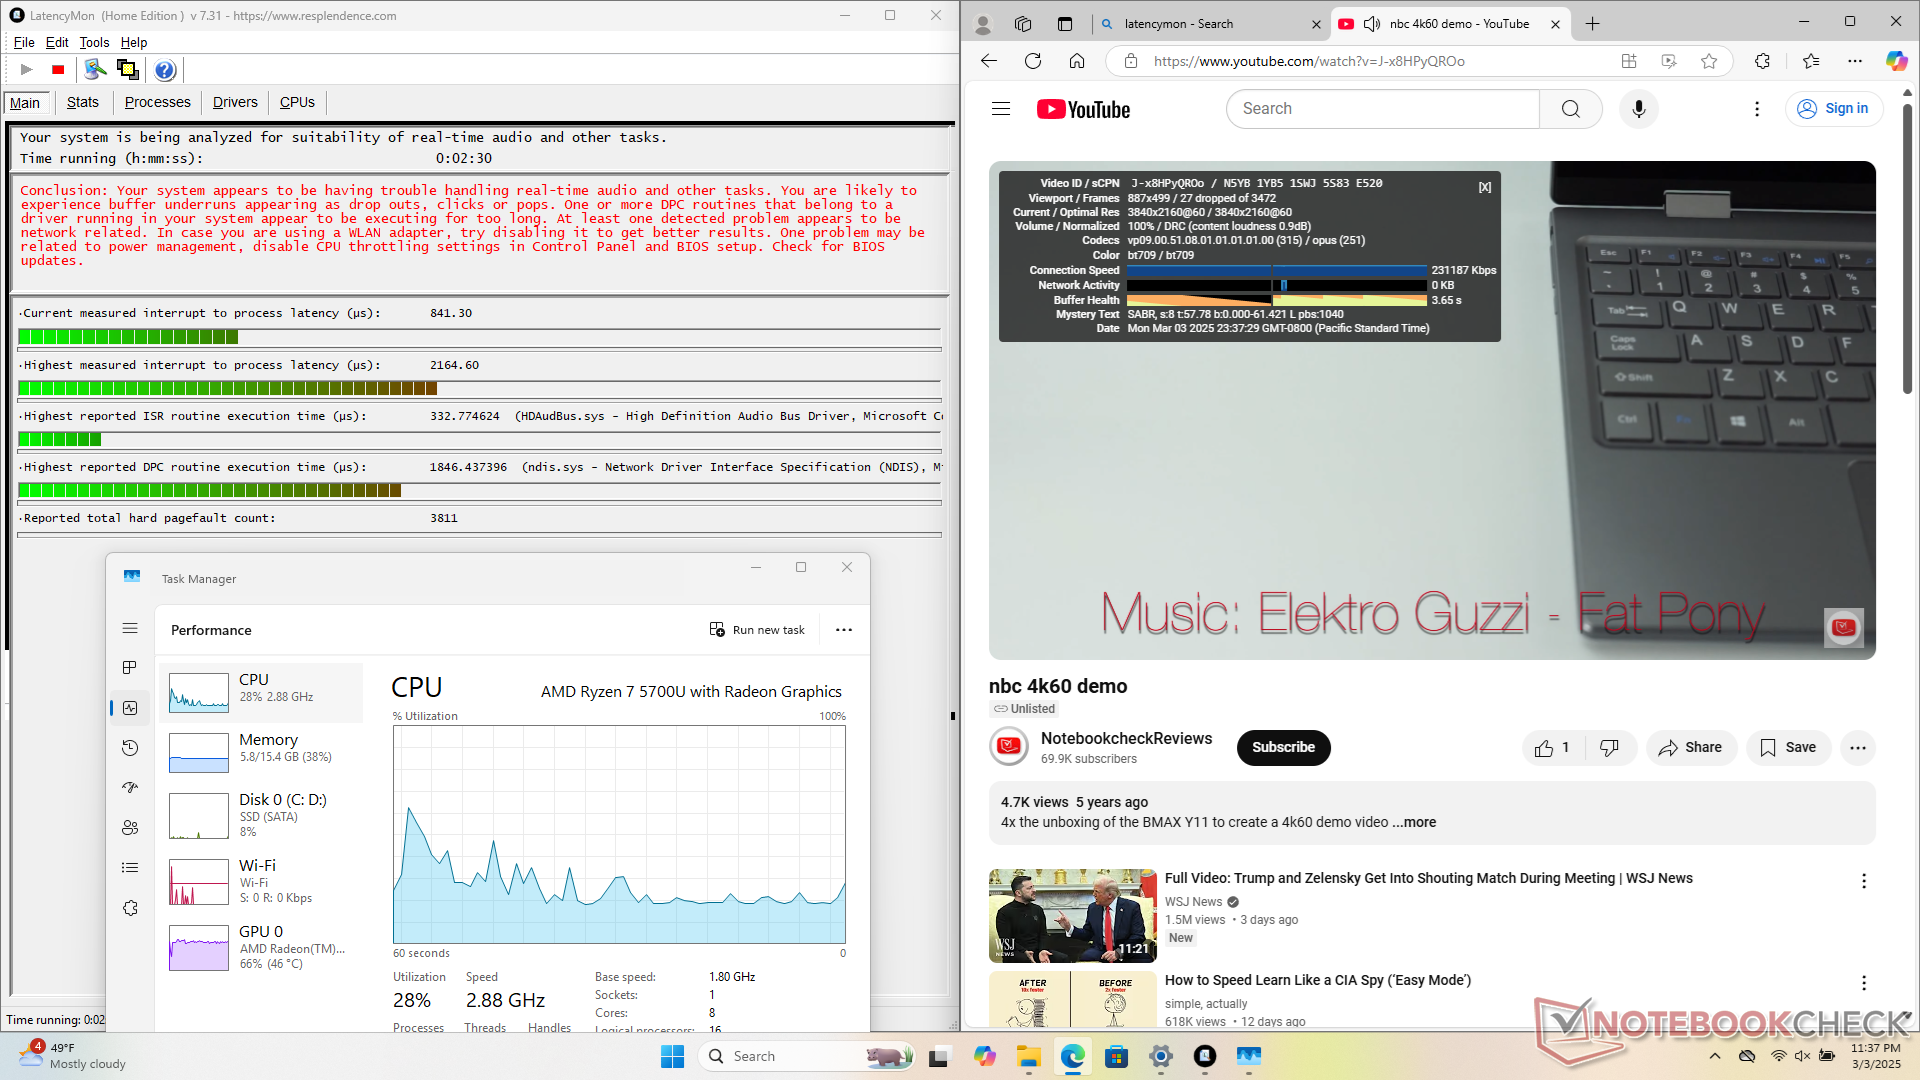Select Task Manager Performance sidebar icon
1920x1080 pixels.
point(130,708)
